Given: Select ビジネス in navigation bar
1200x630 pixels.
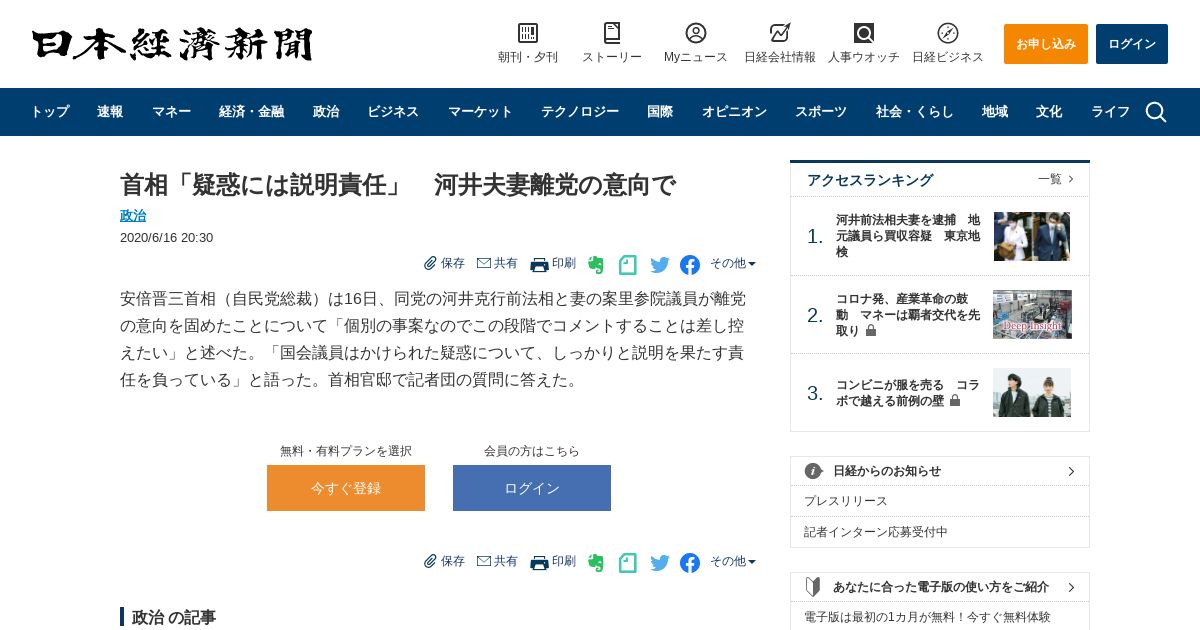Looking at the screenshot, I should [393, 112].
